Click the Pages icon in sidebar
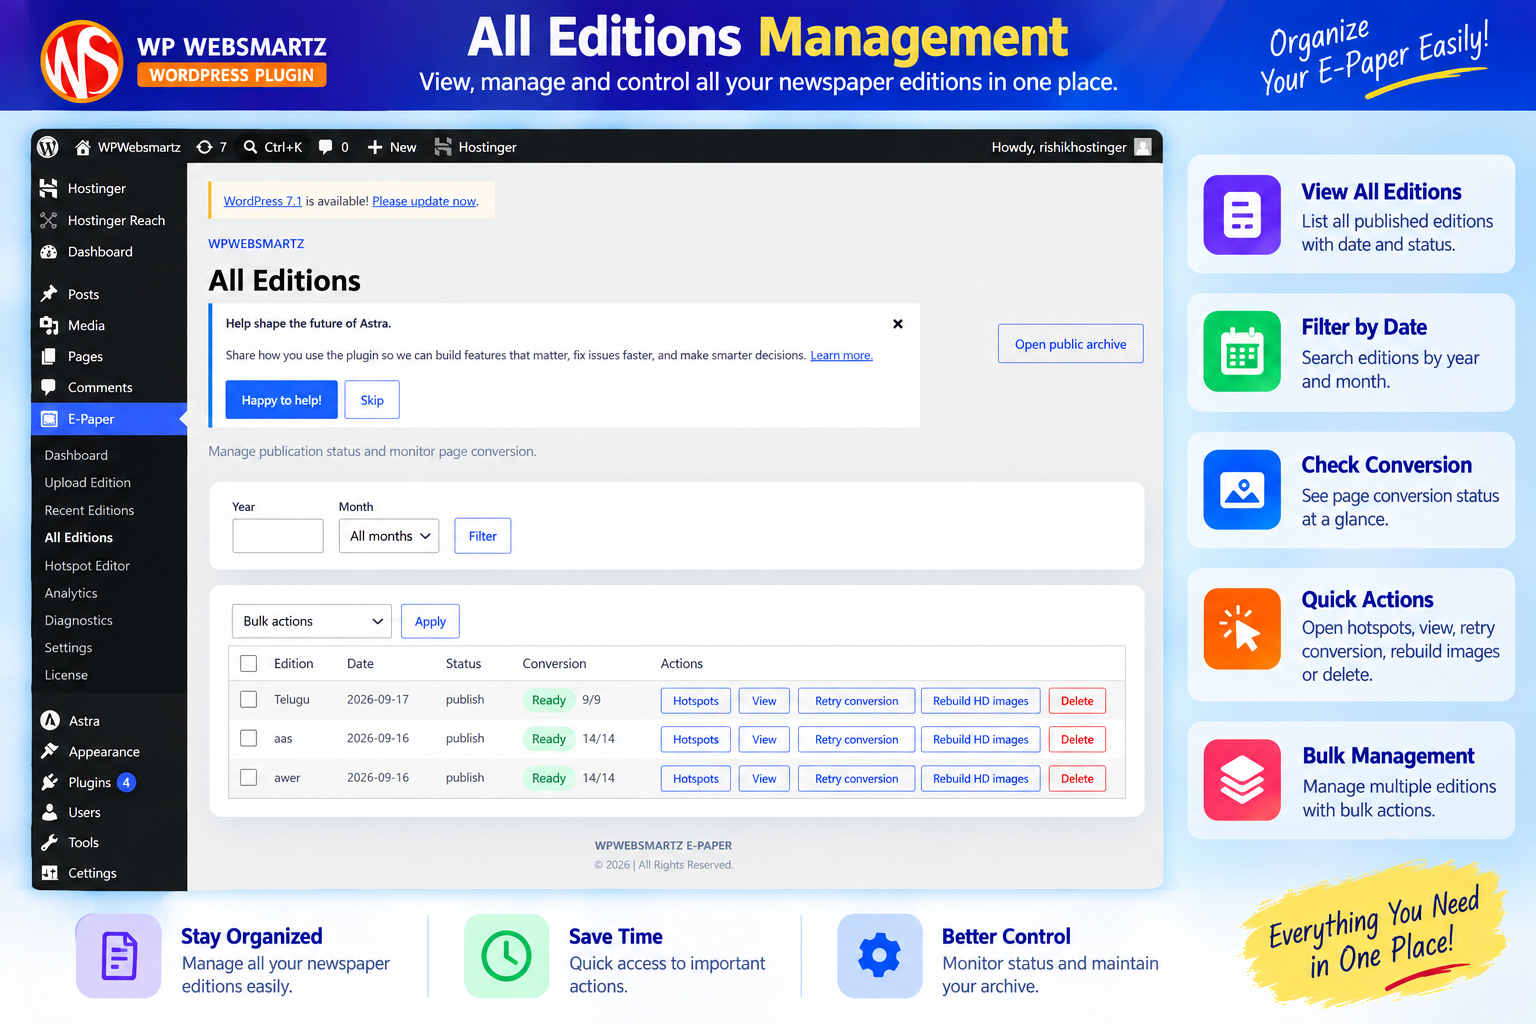 click(48, 356)
